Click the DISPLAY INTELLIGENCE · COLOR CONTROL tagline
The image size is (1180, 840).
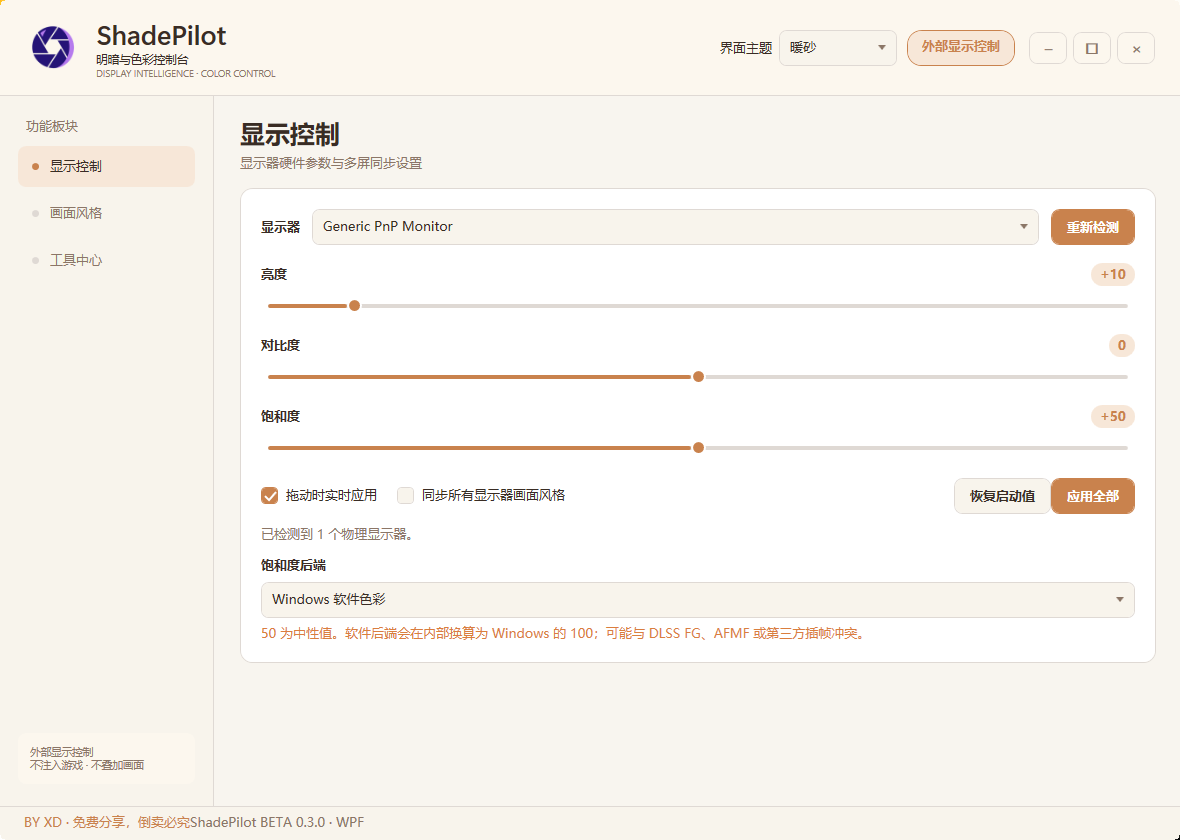click(x=186, y=74)
